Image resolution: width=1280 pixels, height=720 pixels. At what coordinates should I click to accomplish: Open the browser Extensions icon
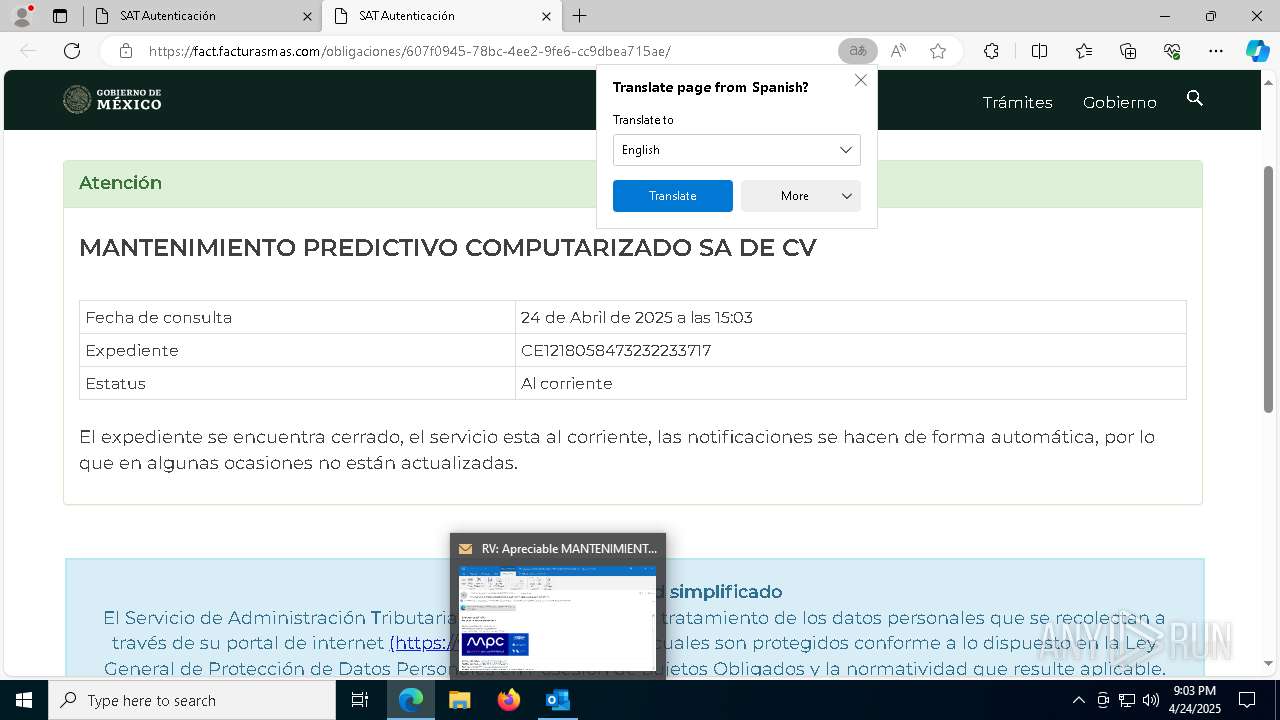point(991,51)
